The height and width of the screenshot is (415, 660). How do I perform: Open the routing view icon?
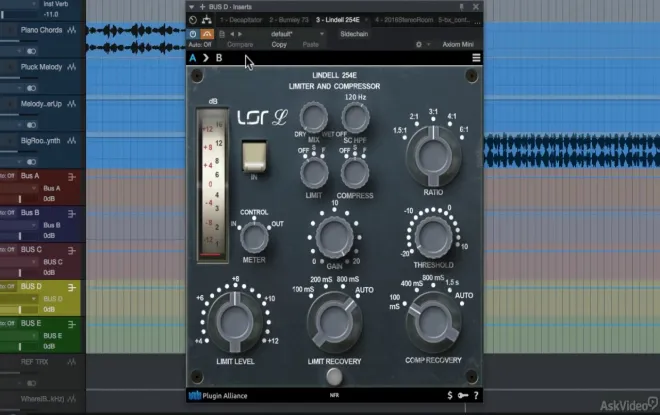pyautogui.click(x=207, y=20)
